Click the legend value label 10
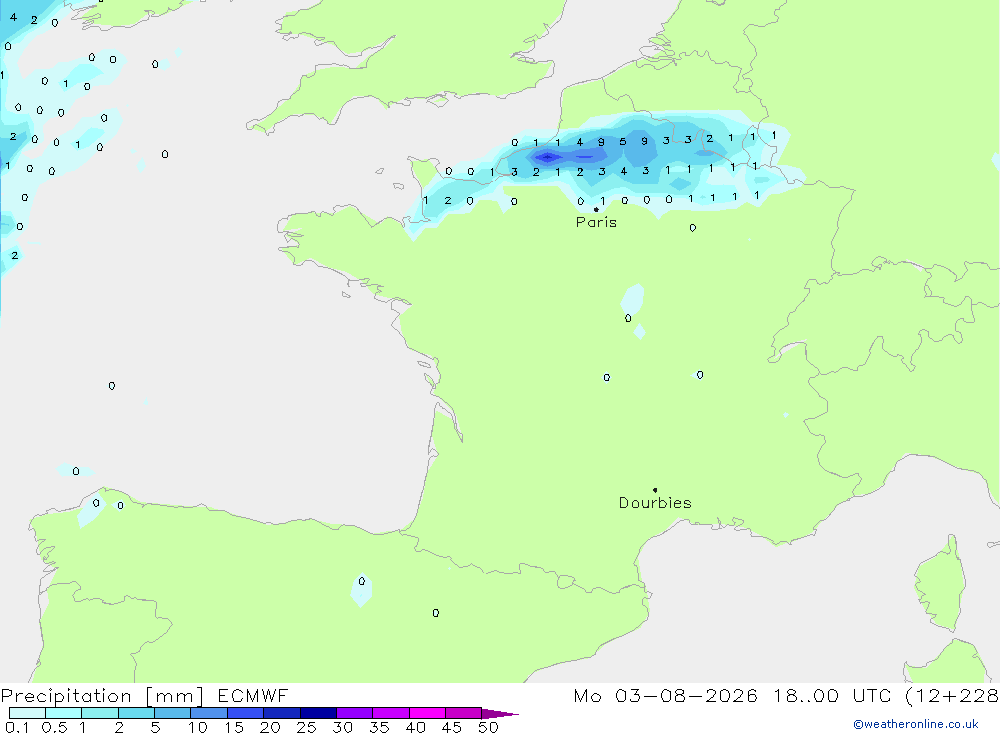1000x733 pixels. (x=198, y=727)
